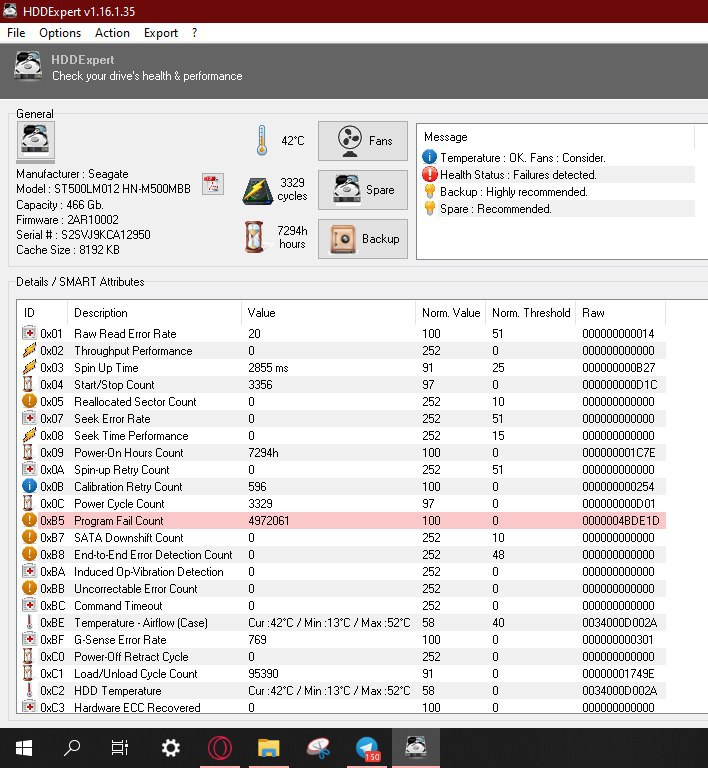Open the Export menu

161,33
